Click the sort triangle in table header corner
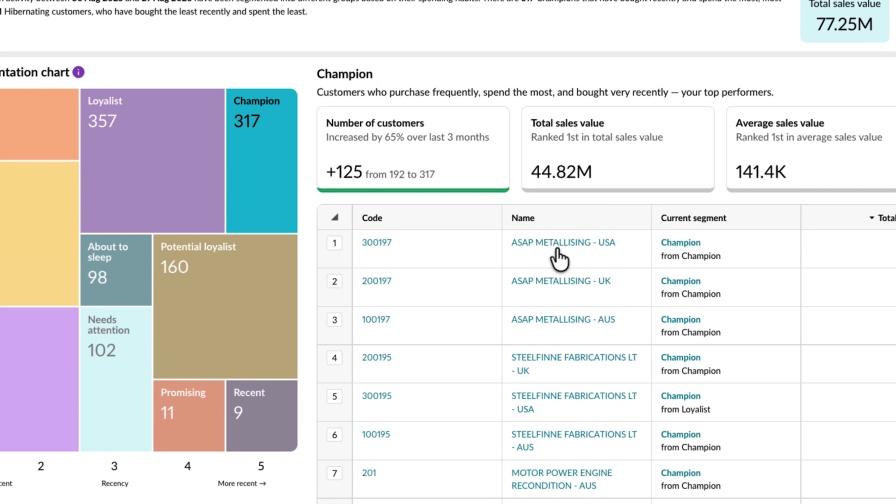This screenshot has width=896, height=504. [335, 217]
